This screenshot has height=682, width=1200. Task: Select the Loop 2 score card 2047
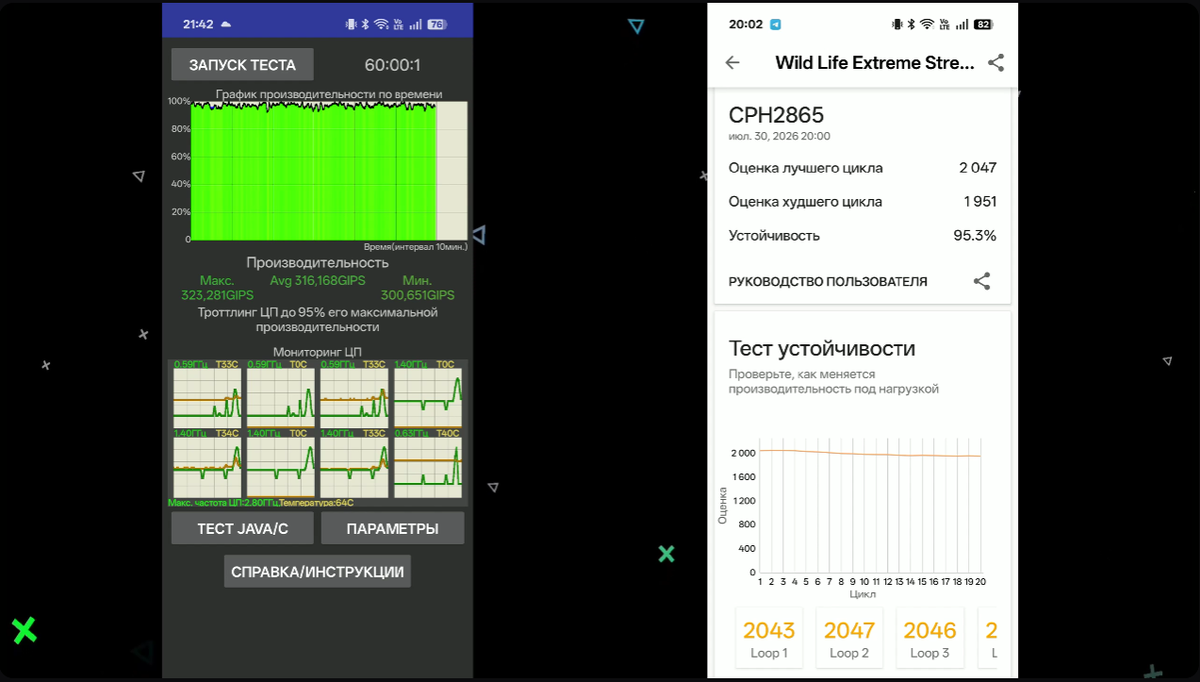pos(849,638)
